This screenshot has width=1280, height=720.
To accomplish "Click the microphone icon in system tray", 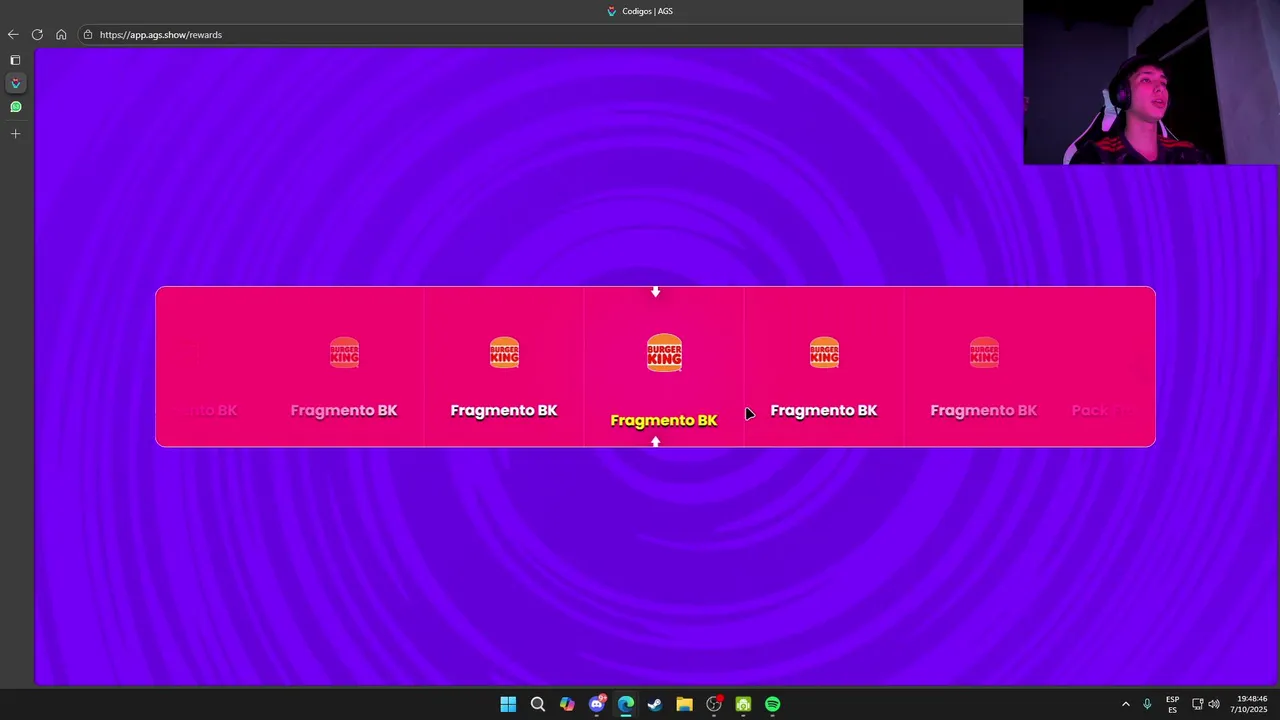I will tap(1147, 704).
